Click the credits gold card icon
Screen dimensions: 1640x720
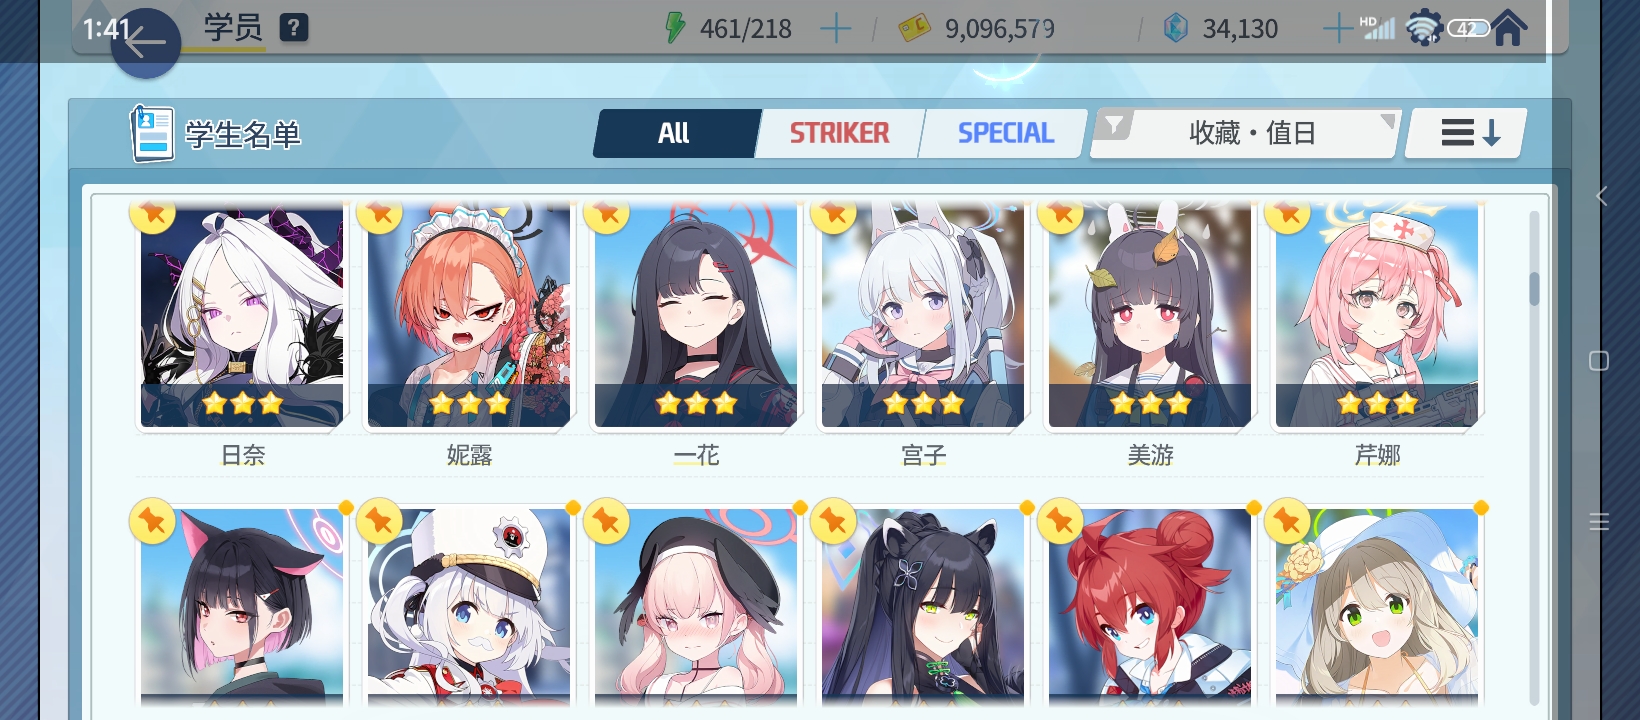pos(913,28)
